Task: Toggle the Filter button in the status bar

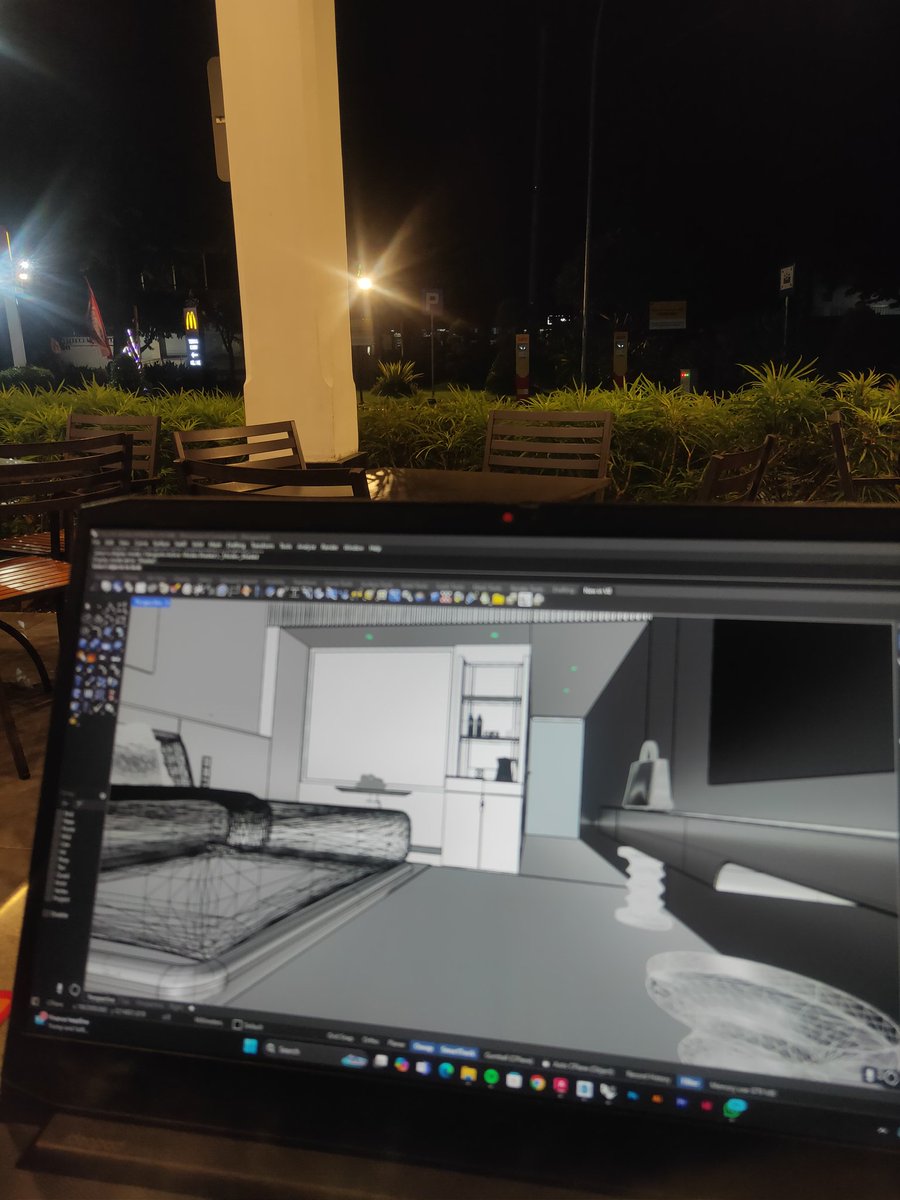Action: pos(689,1082)
